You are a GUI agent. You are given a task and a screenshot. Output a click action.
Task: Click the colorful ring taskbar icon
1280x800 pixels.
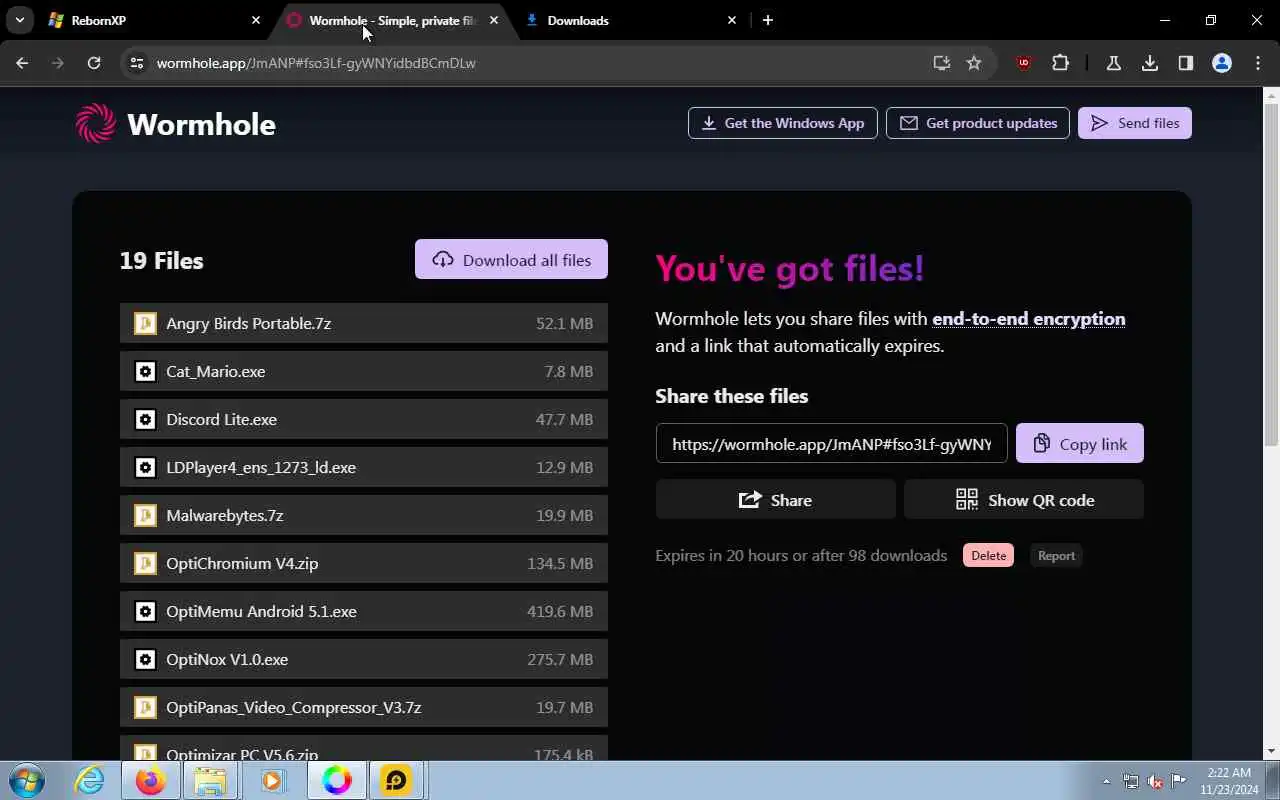click(337, 780)
